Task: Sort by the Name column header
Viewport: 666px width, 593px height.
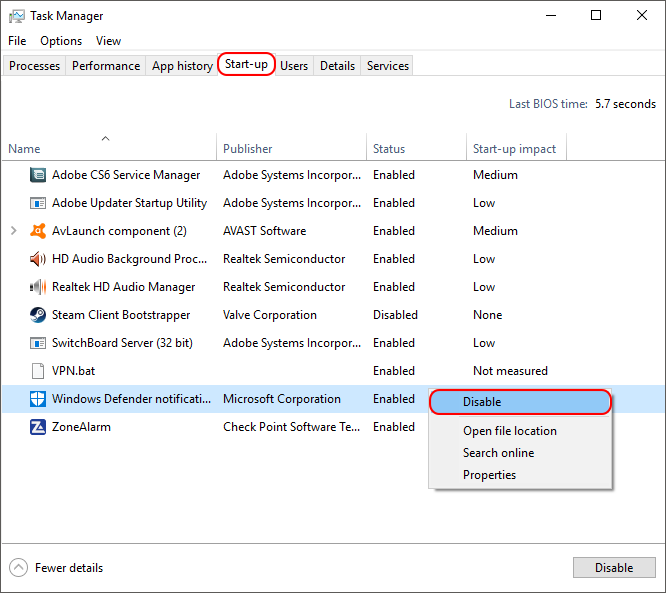Action: 109,147
